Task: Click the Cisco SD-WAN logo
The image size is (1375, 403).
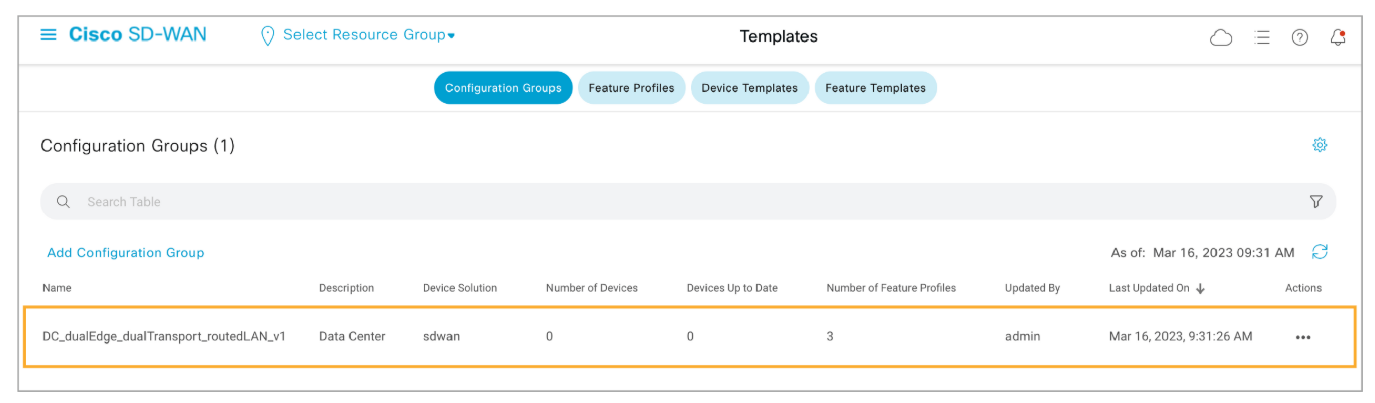Action: point(137,35)
